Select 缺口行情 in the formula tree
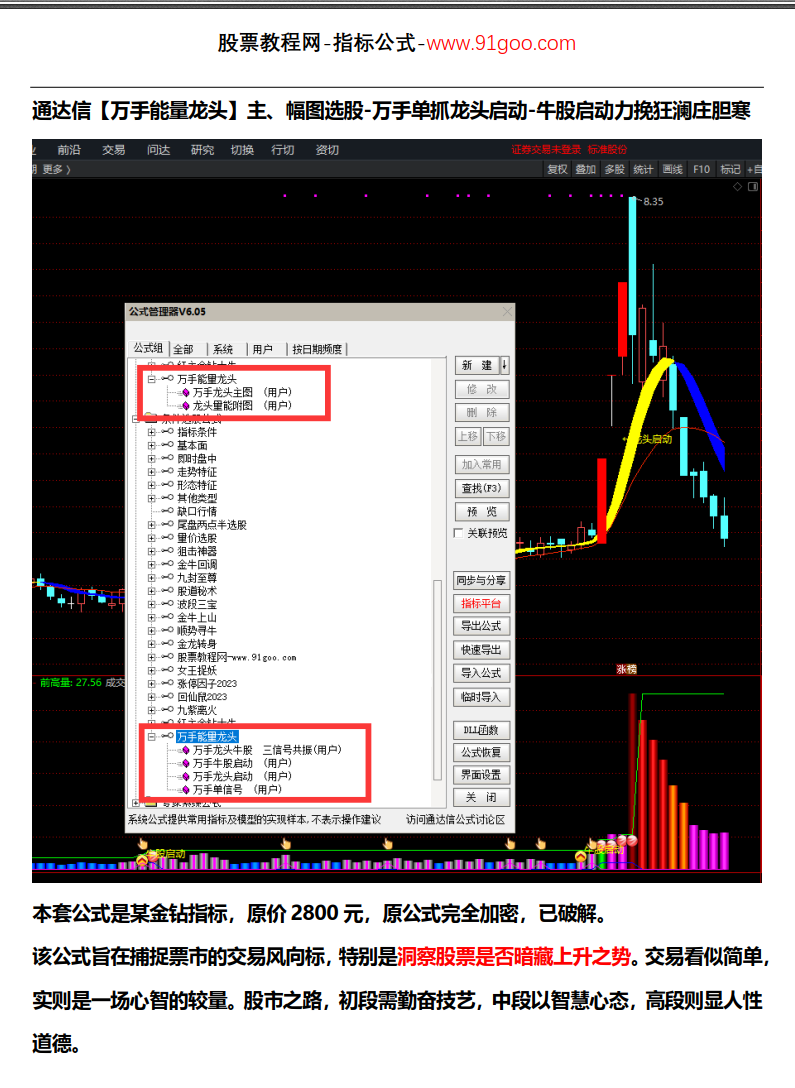This screenshot has width=795, height=1088. coord(196,511)
